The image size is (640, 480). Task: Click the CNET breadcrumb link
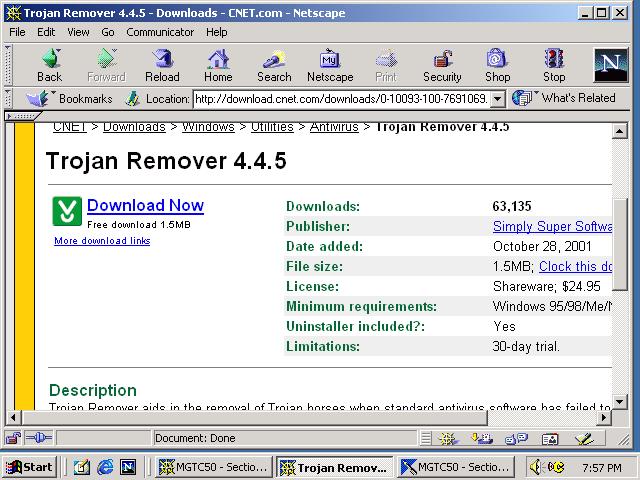point(69,127)
